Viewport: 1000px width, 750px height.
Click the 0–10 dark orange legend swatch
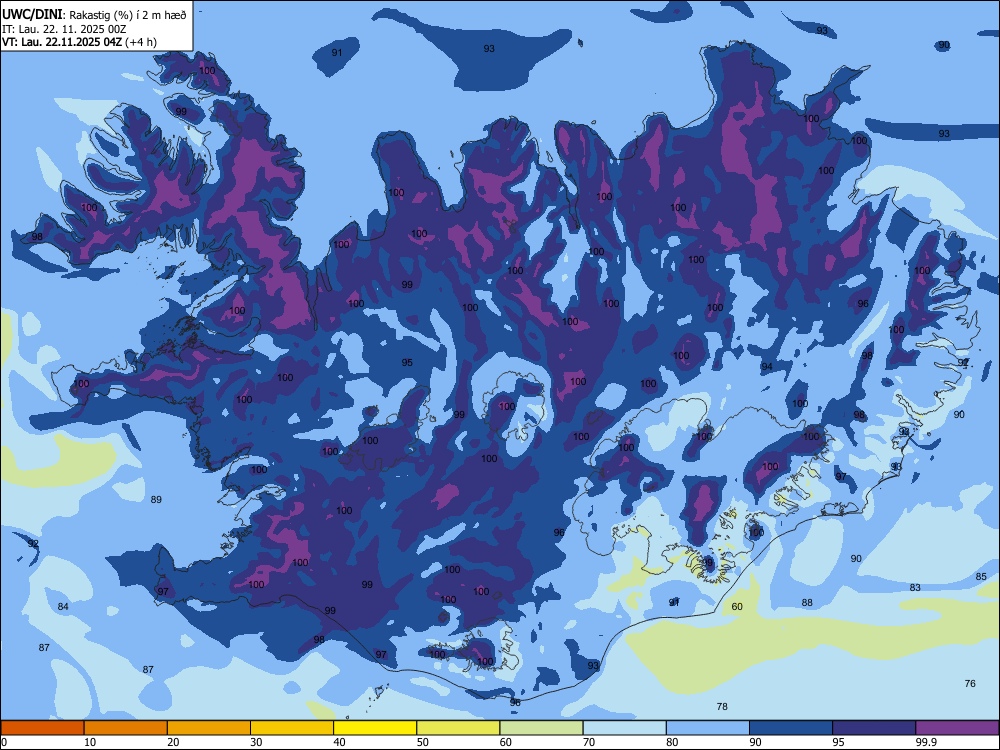[x=42, y=728]
